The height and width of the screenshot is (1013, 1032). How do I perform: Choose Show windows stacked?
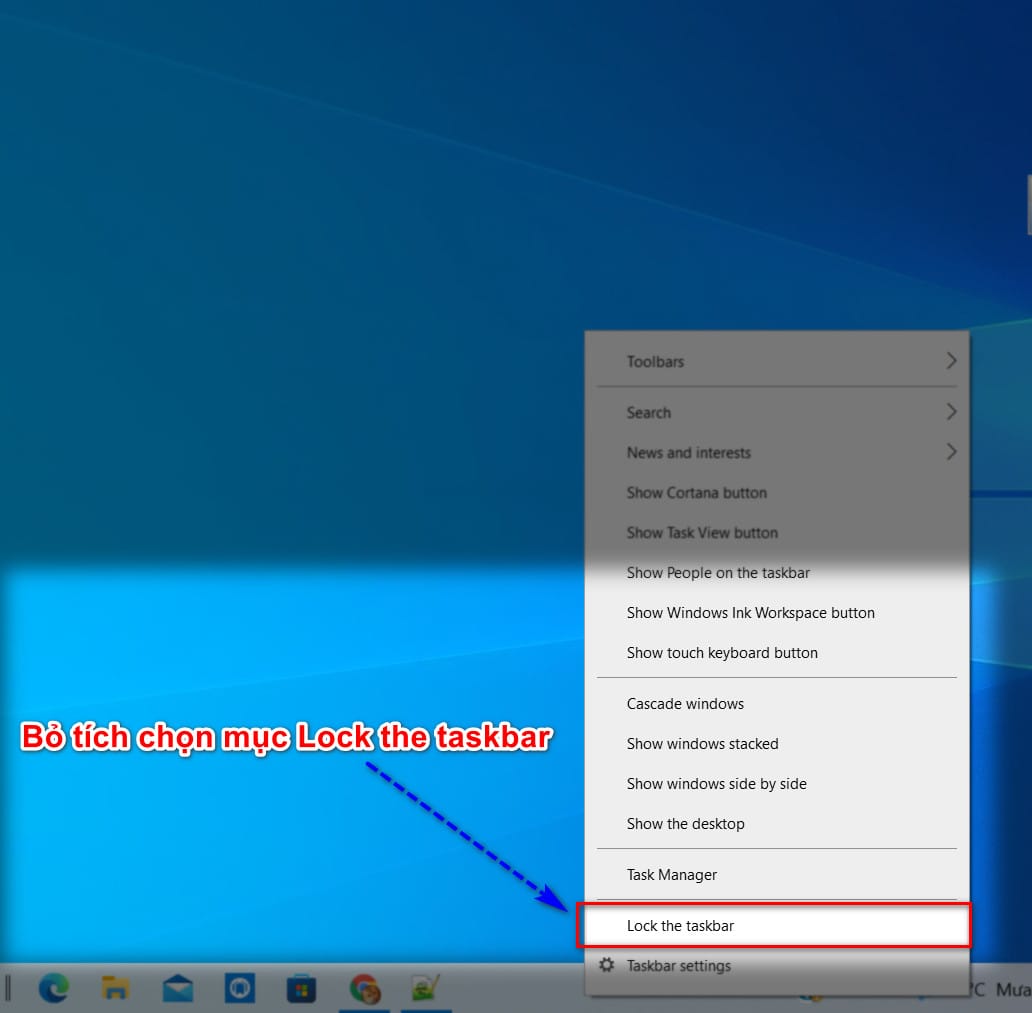tap(777, 744)
